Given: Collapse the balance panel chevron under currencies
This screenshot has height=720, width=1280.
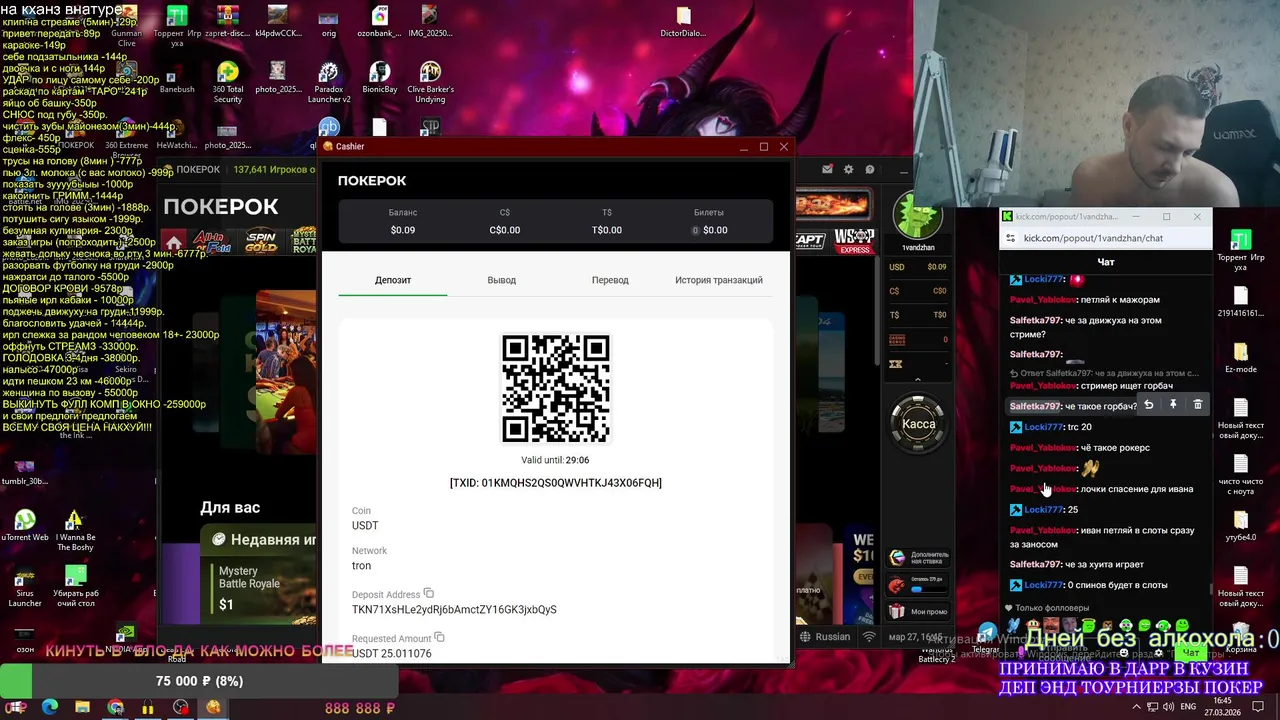Looking at the screenshot, I should pyautogui.click(x=918, y=380).
